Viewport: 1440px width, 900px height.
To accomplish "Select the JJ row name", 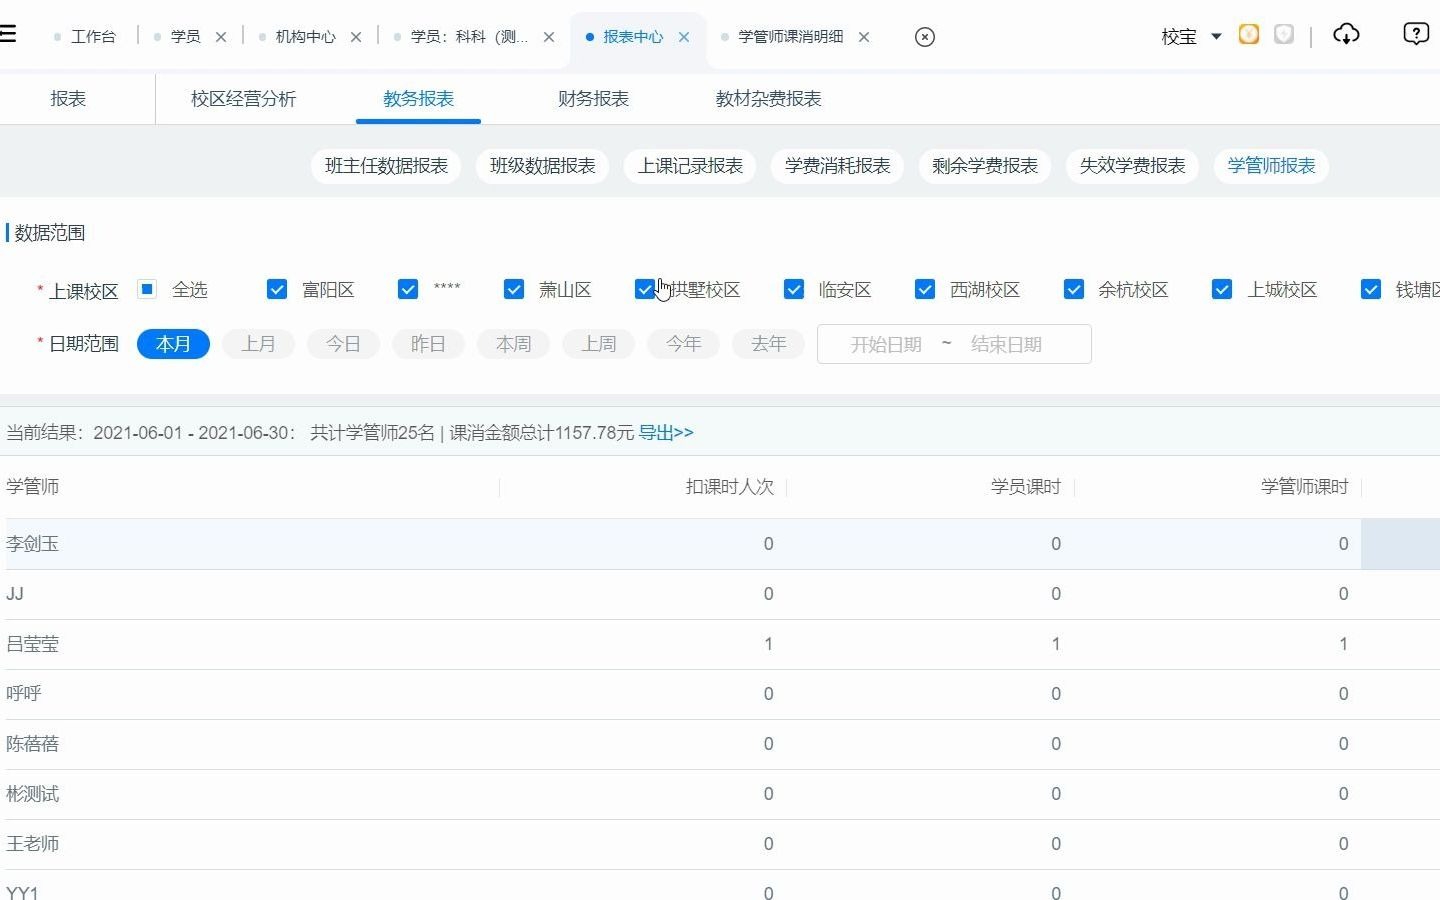I will (15, 594).
